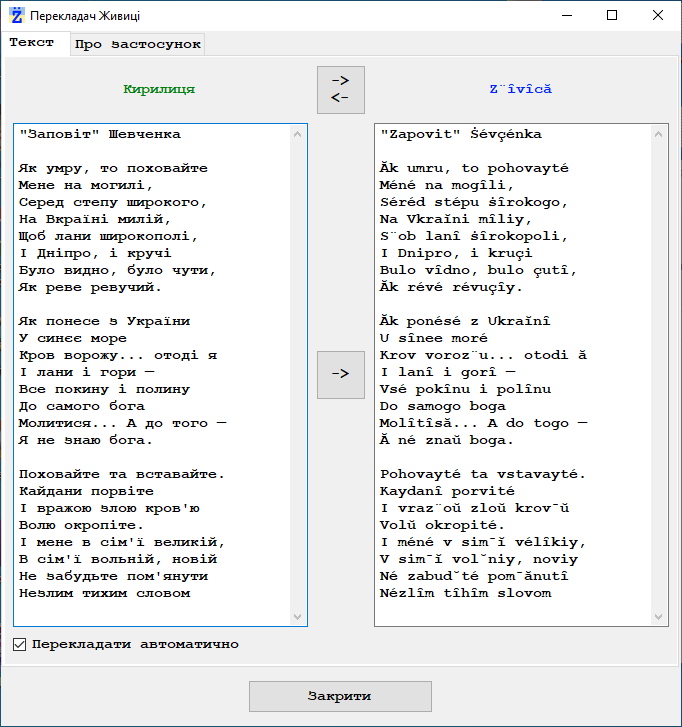Minimize the Перекладач Живиці window
Screen dimensions: 682x727
click(x=565, y=15)
